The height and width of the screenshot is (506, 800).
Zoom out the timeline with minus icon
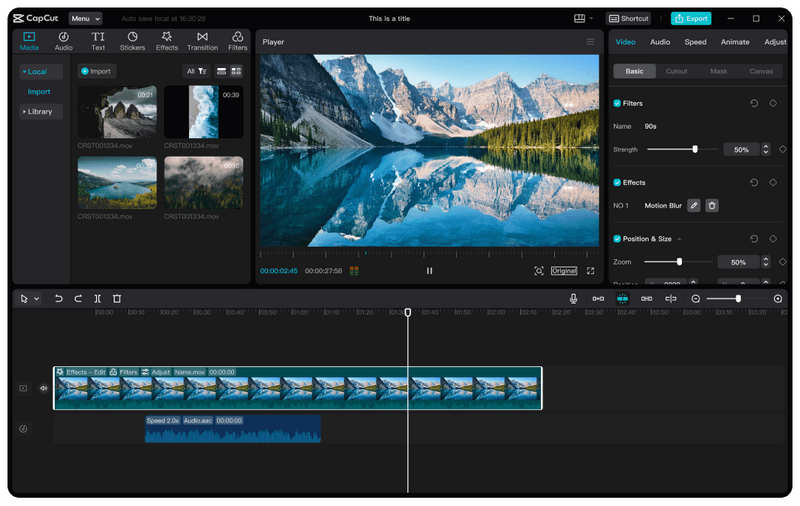(x=695, y=299)
